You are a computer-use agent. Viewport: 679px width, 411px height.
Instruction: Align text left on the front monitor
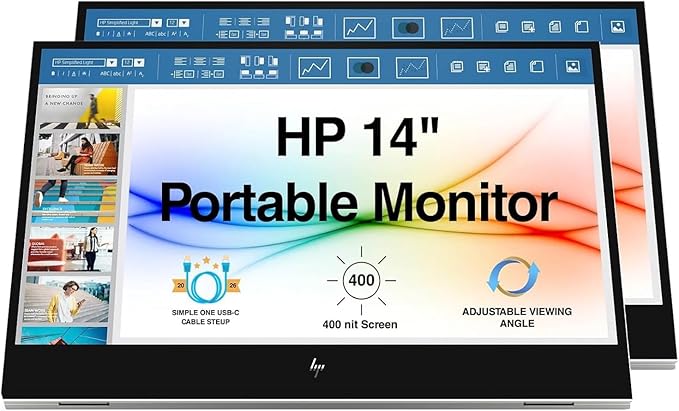180,61
